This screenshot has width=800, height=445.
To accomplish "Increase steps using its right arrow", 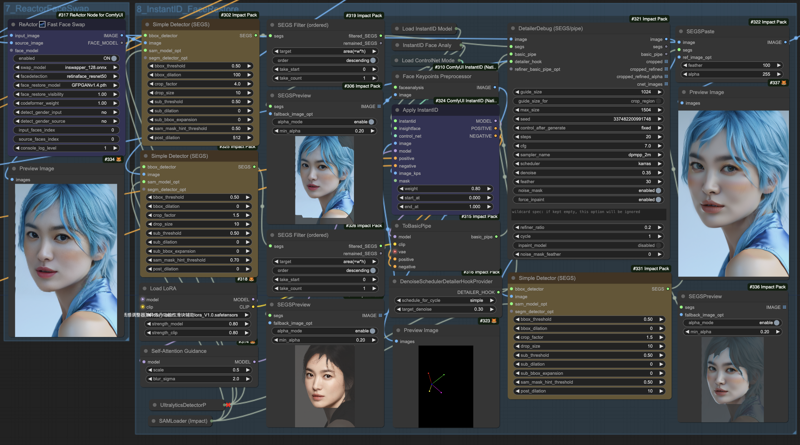I will 660,137.
